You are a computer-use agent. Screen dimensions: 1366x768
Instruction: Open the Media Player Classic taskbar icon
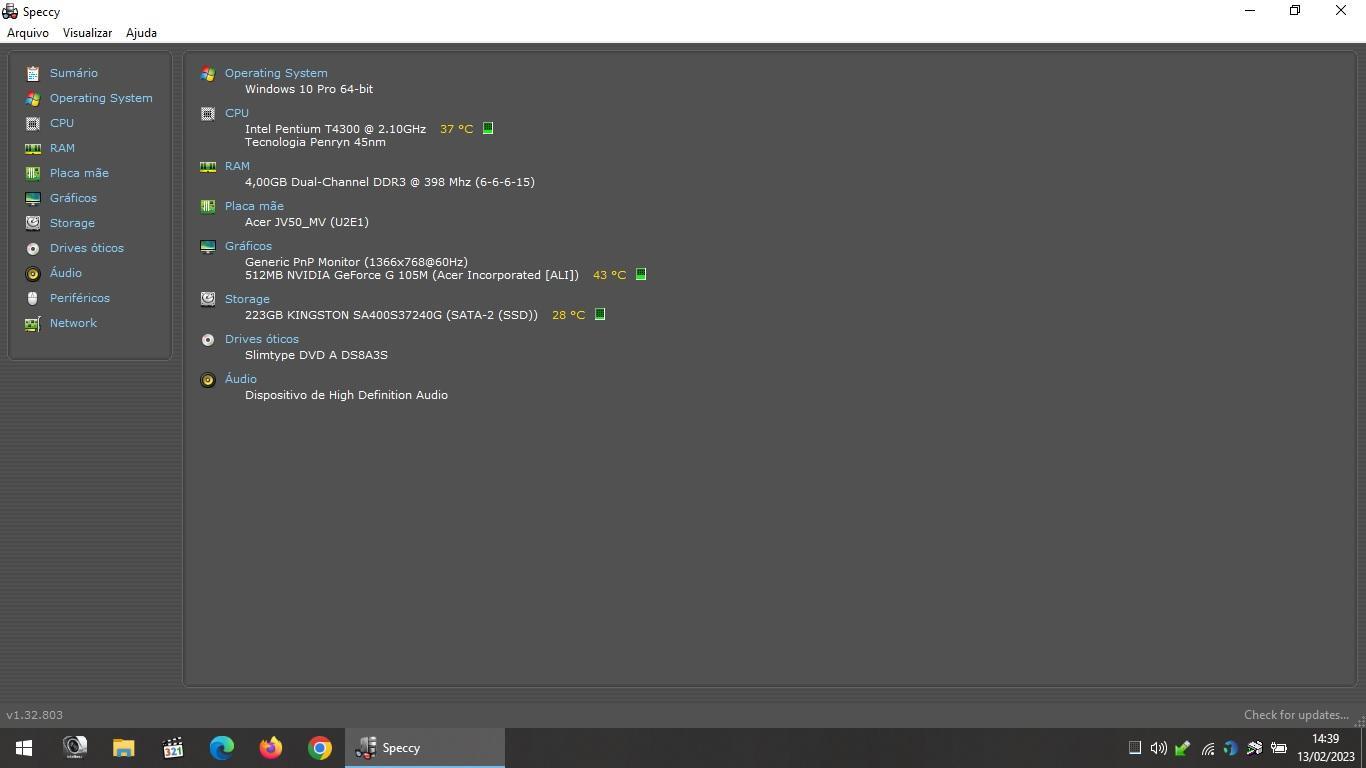click(172, 748)
